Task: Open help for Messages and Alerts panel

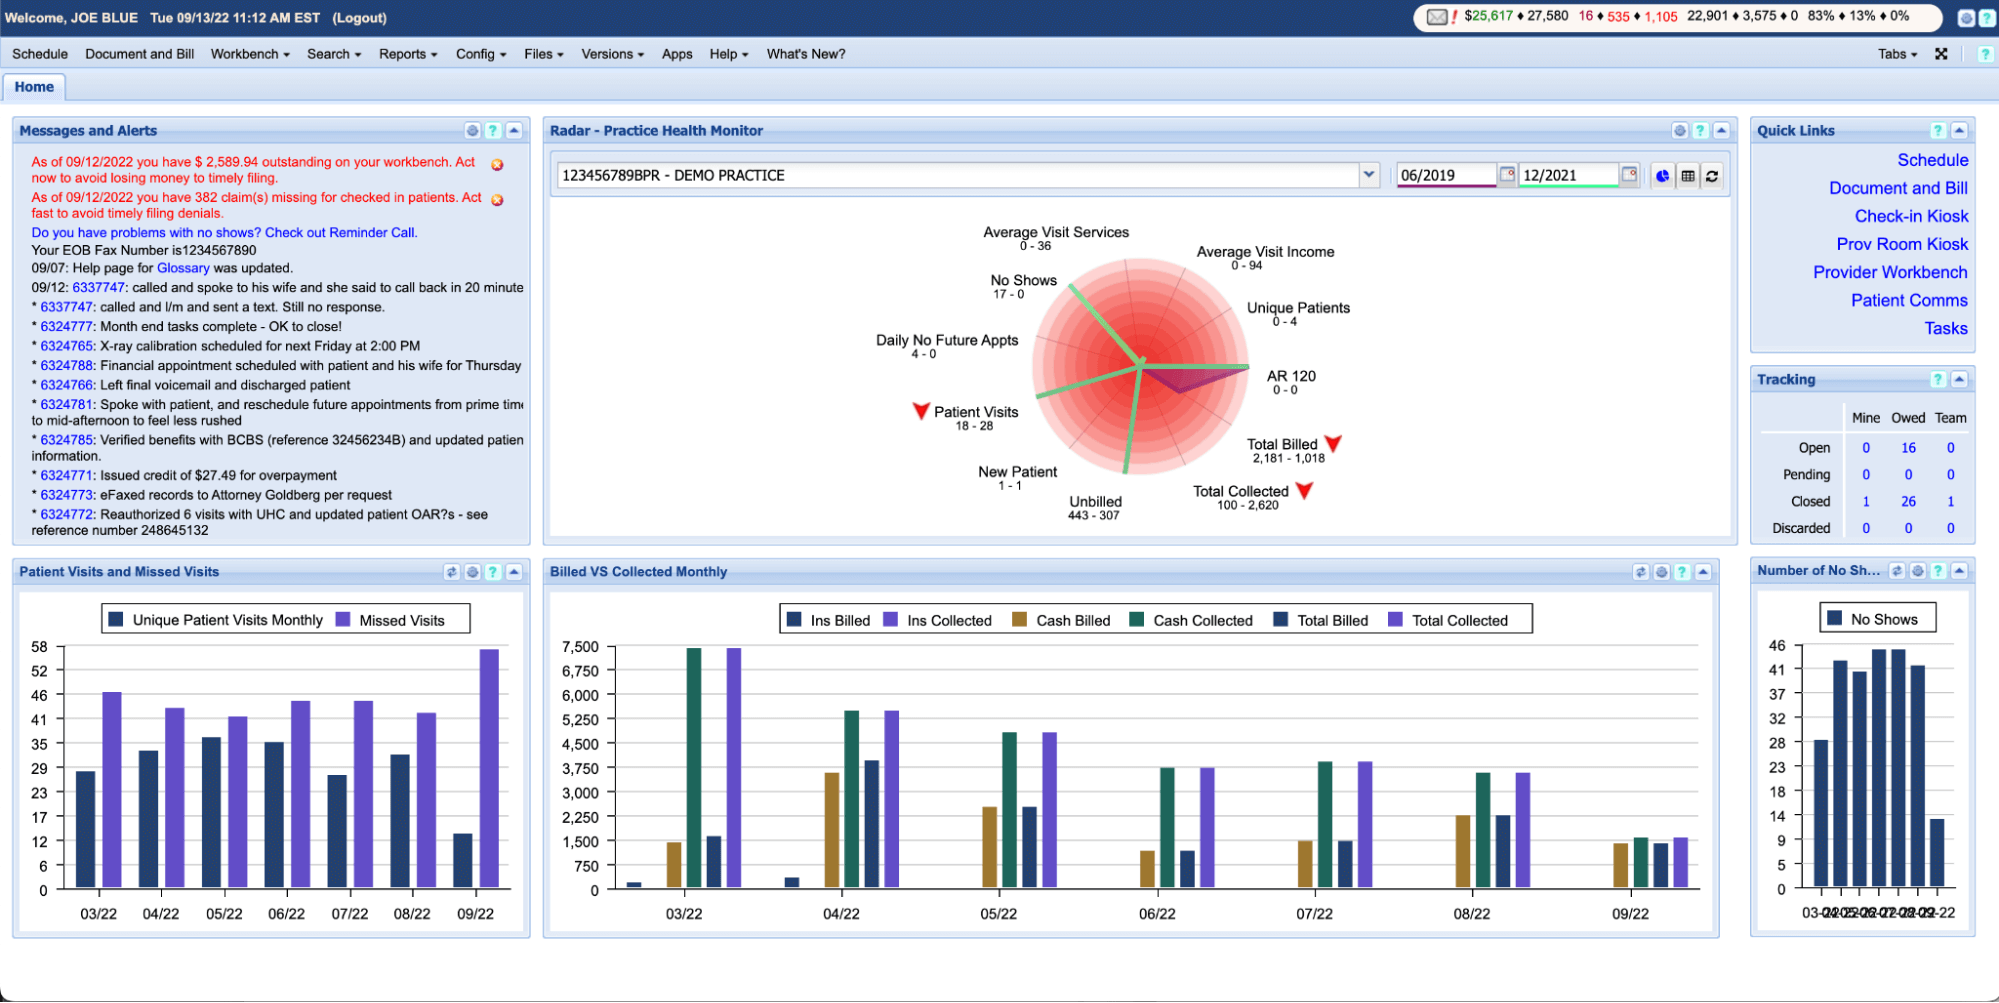Action: click(493, 131)
